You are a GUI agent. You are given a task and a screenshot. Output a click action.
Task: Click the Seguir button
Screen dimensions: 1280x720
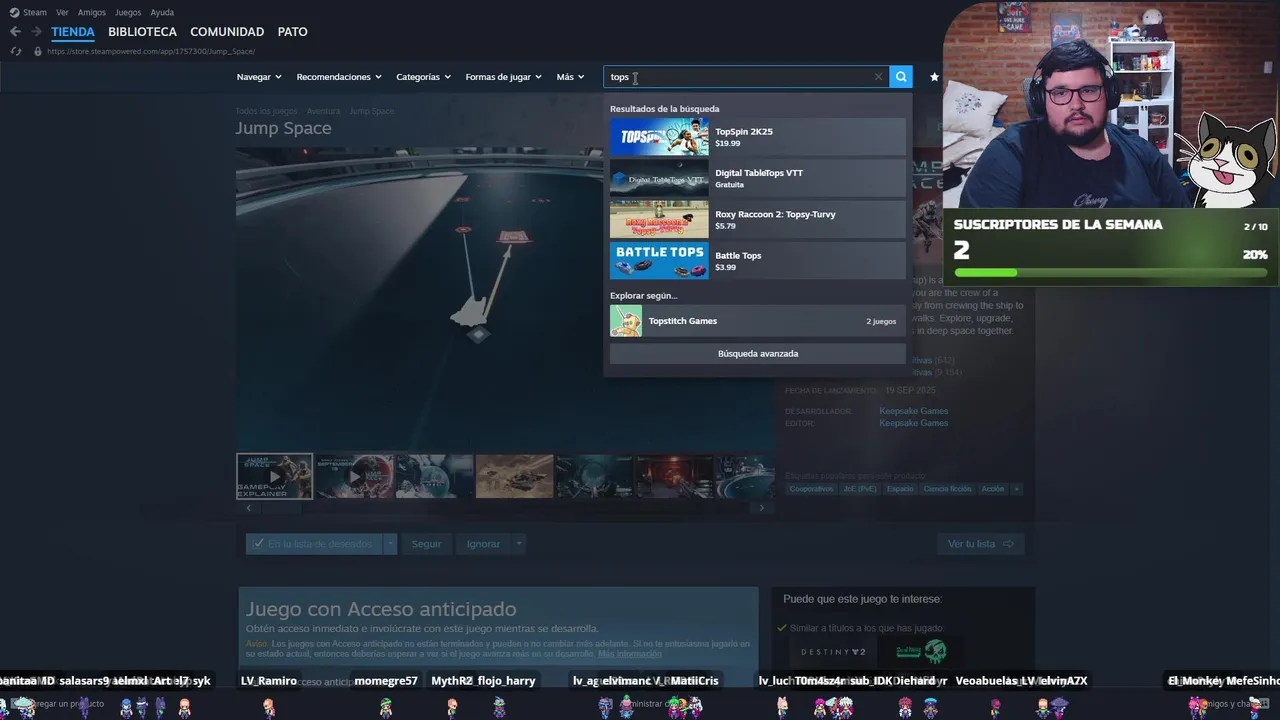426,544
